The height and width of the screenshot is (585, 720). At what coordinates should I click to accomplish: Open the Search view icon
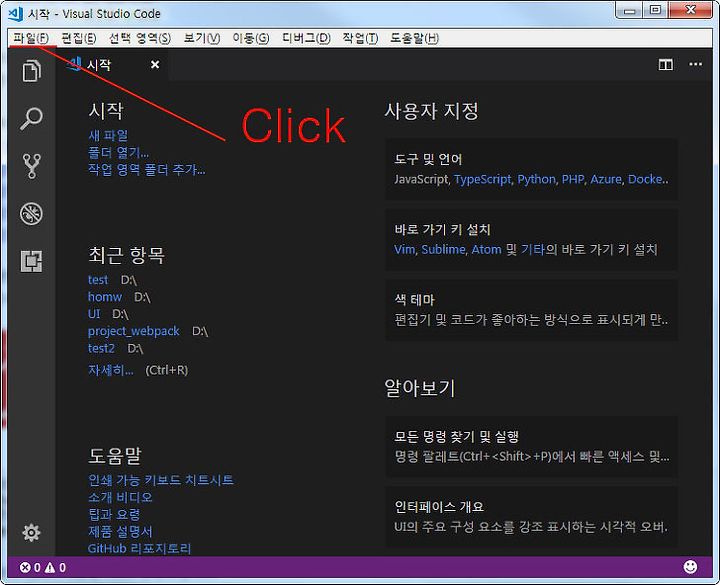31,118
